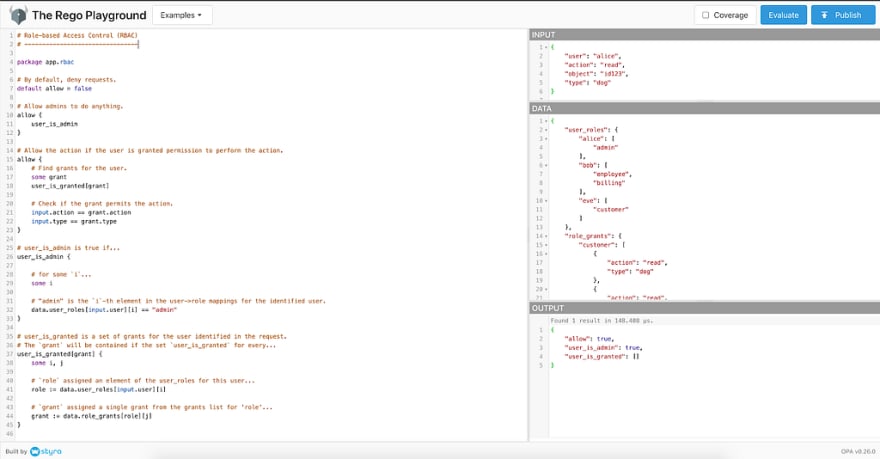Click the "some i, j" line
The height and width of the screenshot is (459, 880).
tap(47, 363)
